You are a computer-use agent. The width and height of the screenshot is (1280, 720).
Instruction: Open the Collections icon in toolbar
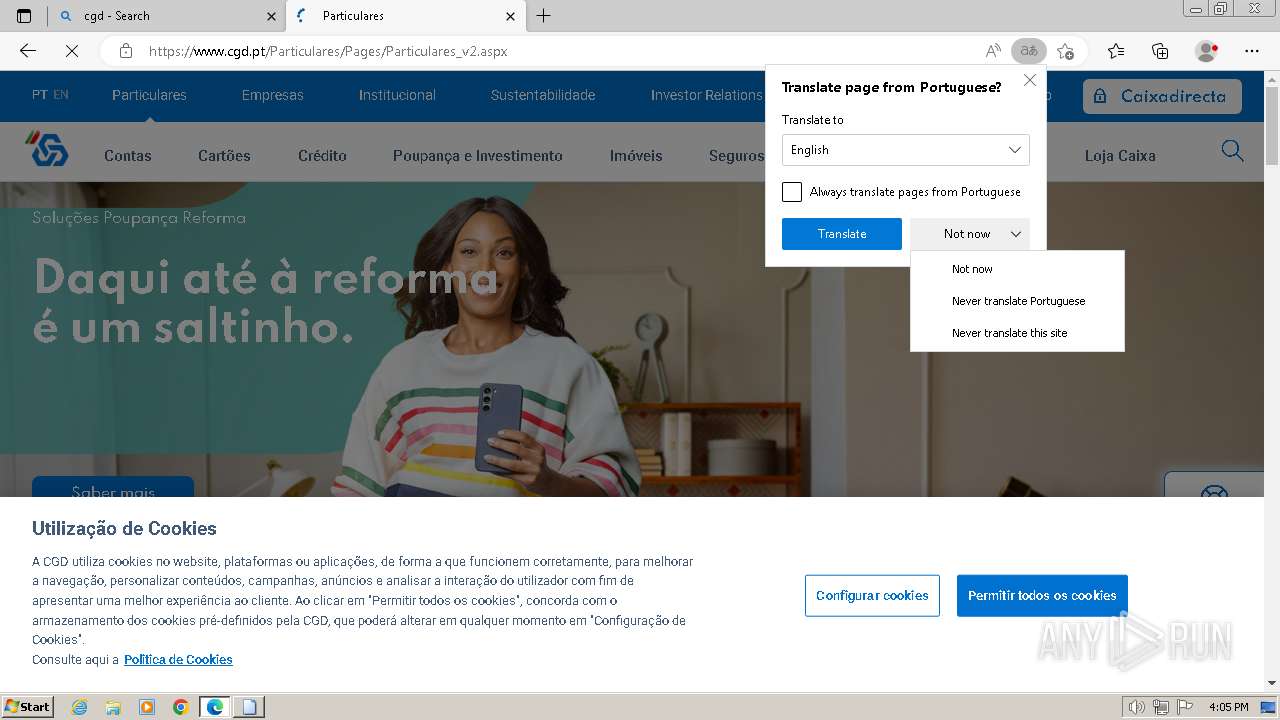1160,51
